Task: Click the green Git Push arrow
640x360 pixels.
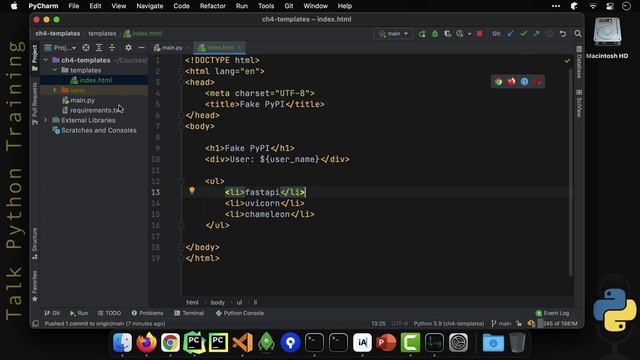Action: click(x=536, y=34)
